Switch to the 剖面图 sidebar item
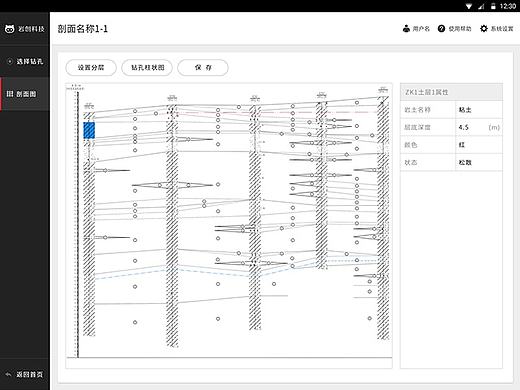 pos(25,94)
